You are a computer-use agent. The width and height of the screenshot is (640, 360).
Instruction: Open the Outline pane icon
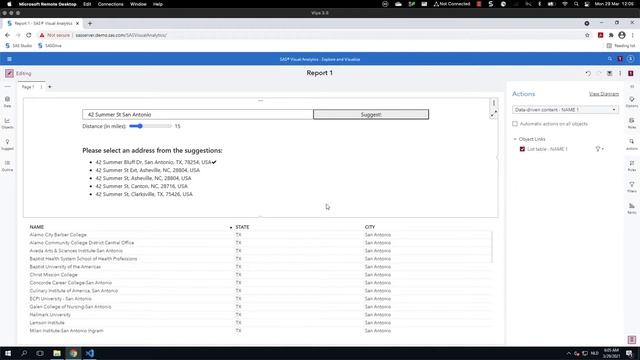pos(7,165)
